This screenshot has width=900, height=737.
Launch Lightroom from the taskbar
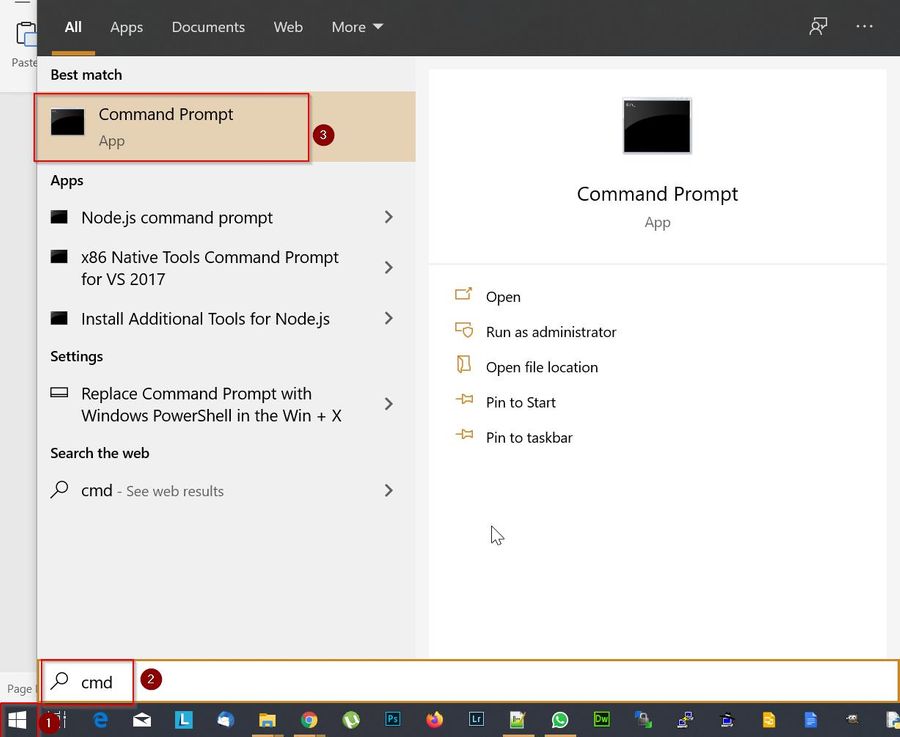tap(476, 719)
